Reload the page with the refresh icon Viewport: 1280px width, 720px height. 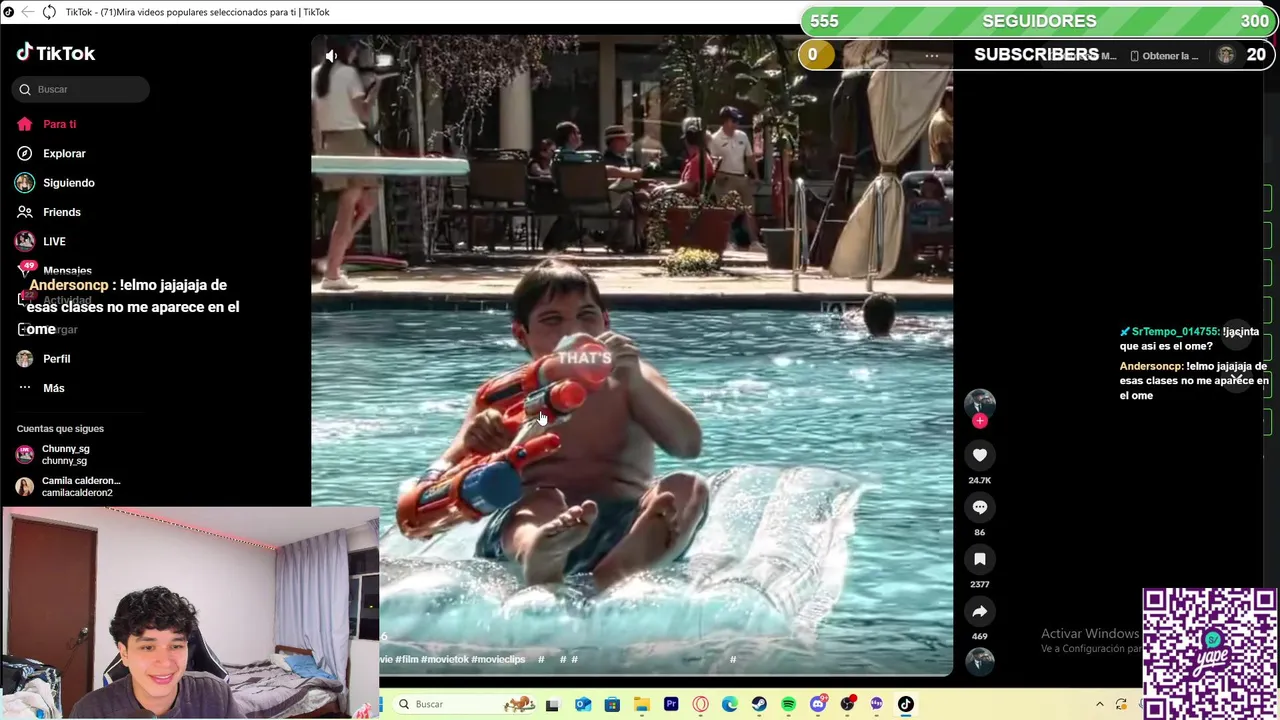pos(49,12)
